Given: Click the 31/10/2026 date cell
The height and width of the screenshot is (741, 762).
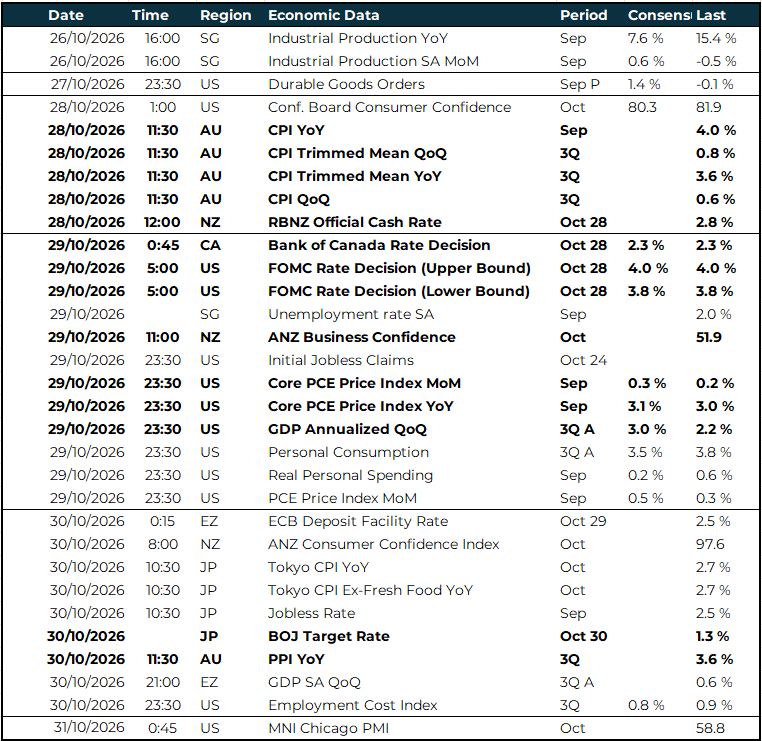Looking at the screenshot, I should 89,727.
